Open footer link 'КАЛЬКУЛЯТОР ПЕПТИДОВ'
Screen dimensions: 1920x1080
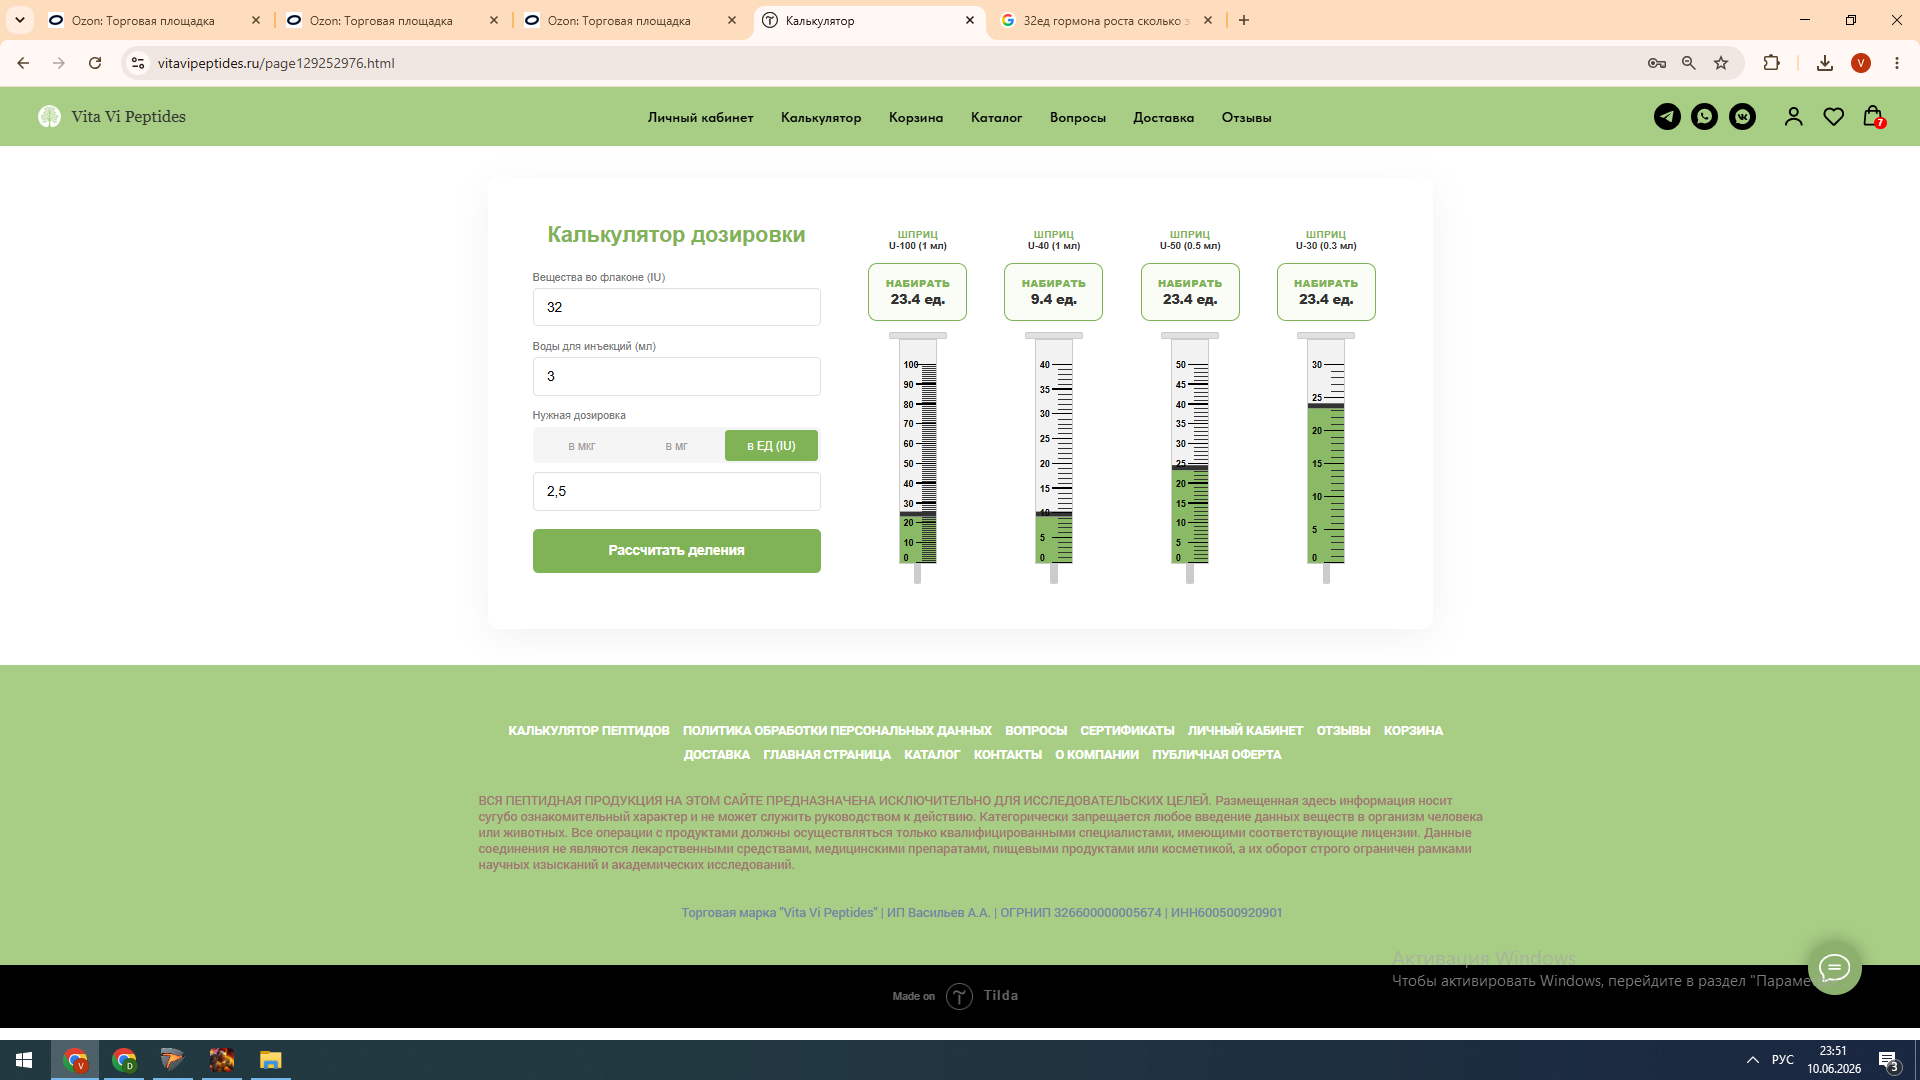[x=588, y=731]
